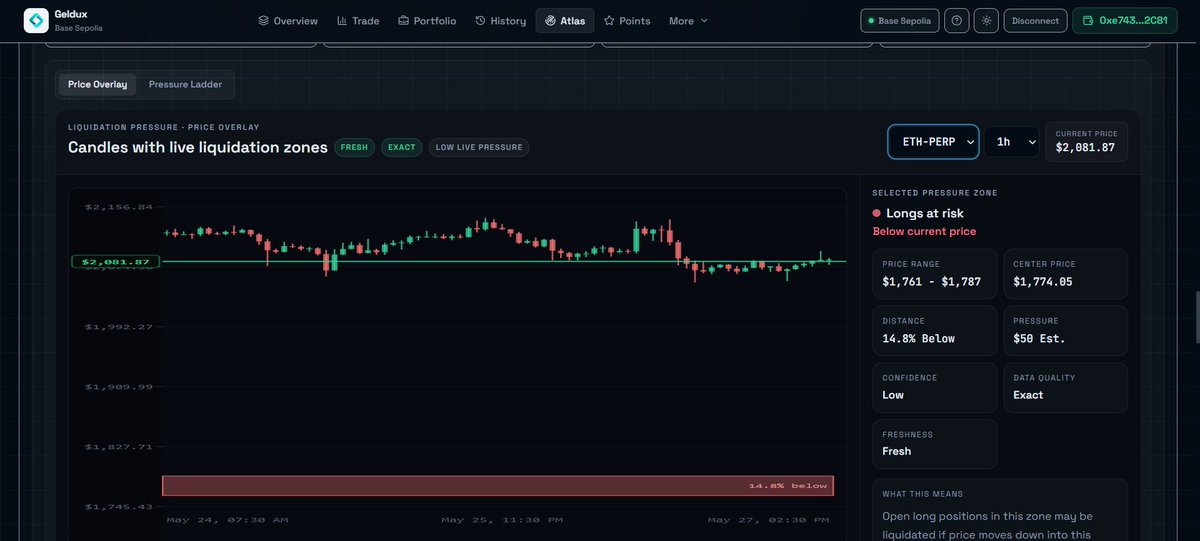This screenshot has width=1200, height=541.
Task: Click the May 24, 07:30 AM time label
Action: coord(227,520)
